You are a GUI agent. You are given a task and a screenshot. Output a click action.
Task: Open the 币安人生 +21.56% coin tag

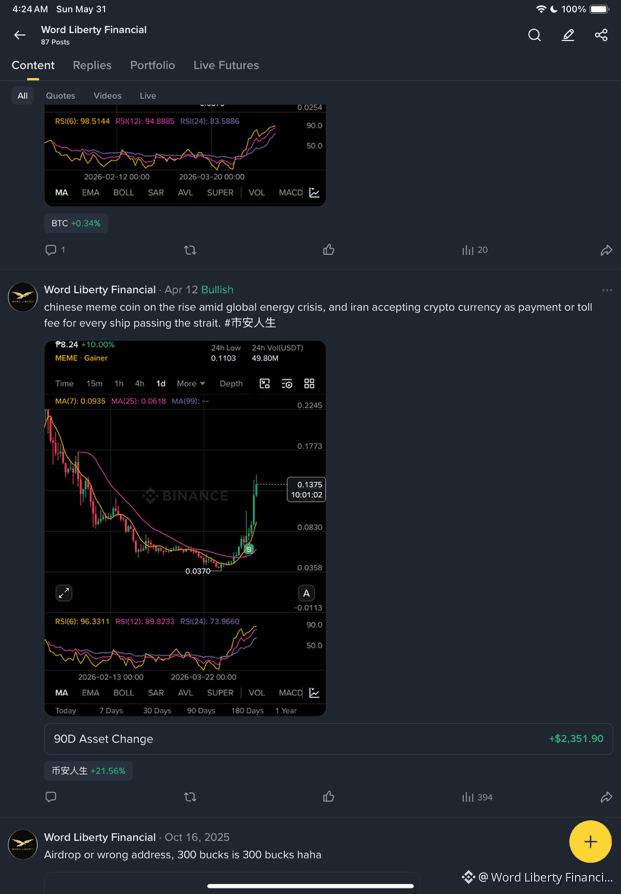click(88, 771)
